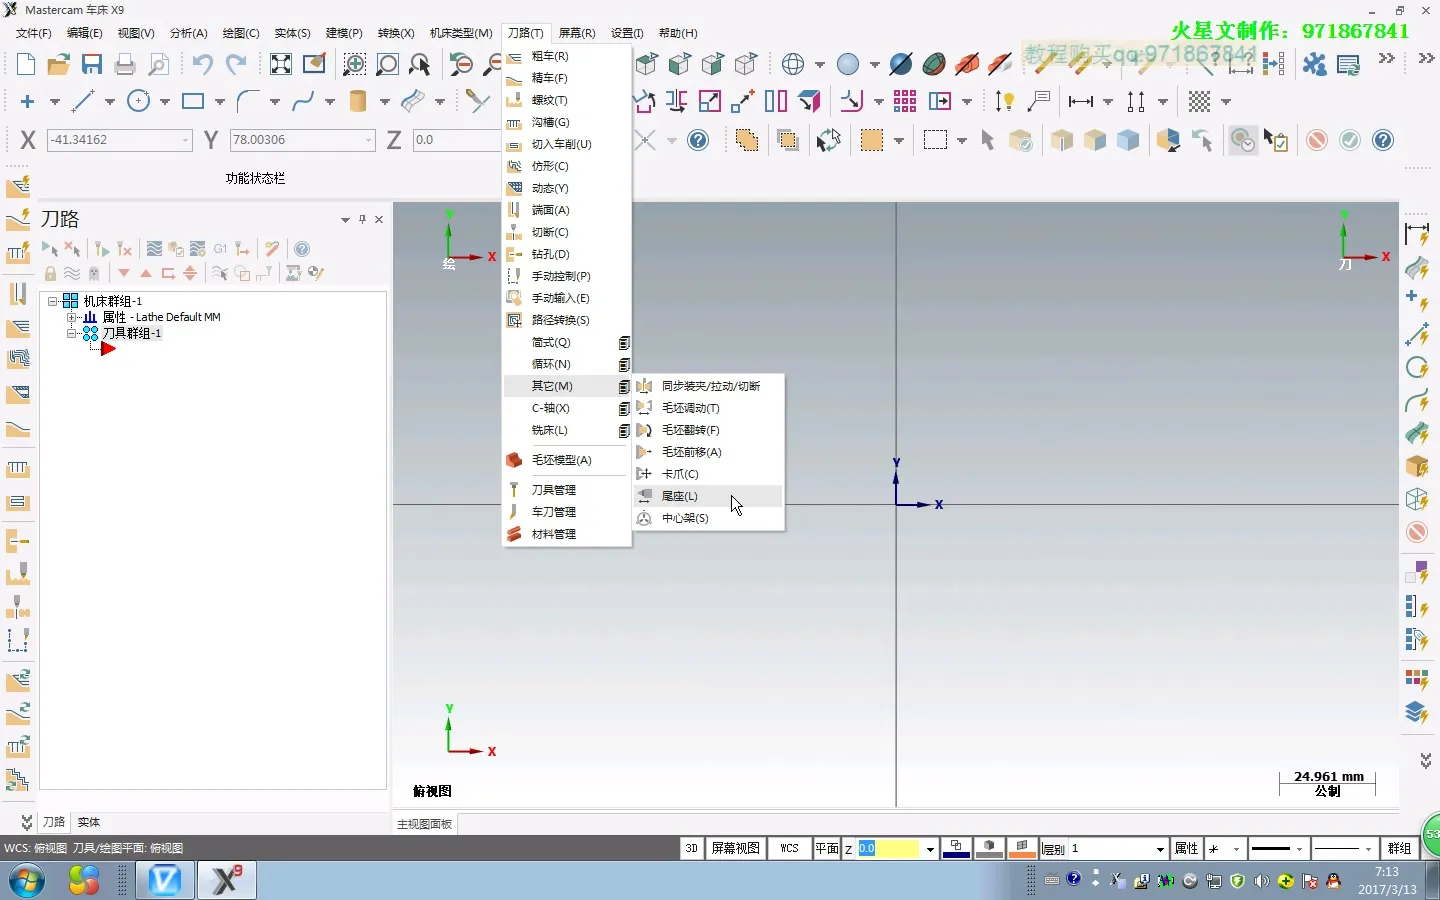The width and height of the screenshot is (1440, 900).
Task: Toggle the 3D mode button
Action: [x=691, y=848]
